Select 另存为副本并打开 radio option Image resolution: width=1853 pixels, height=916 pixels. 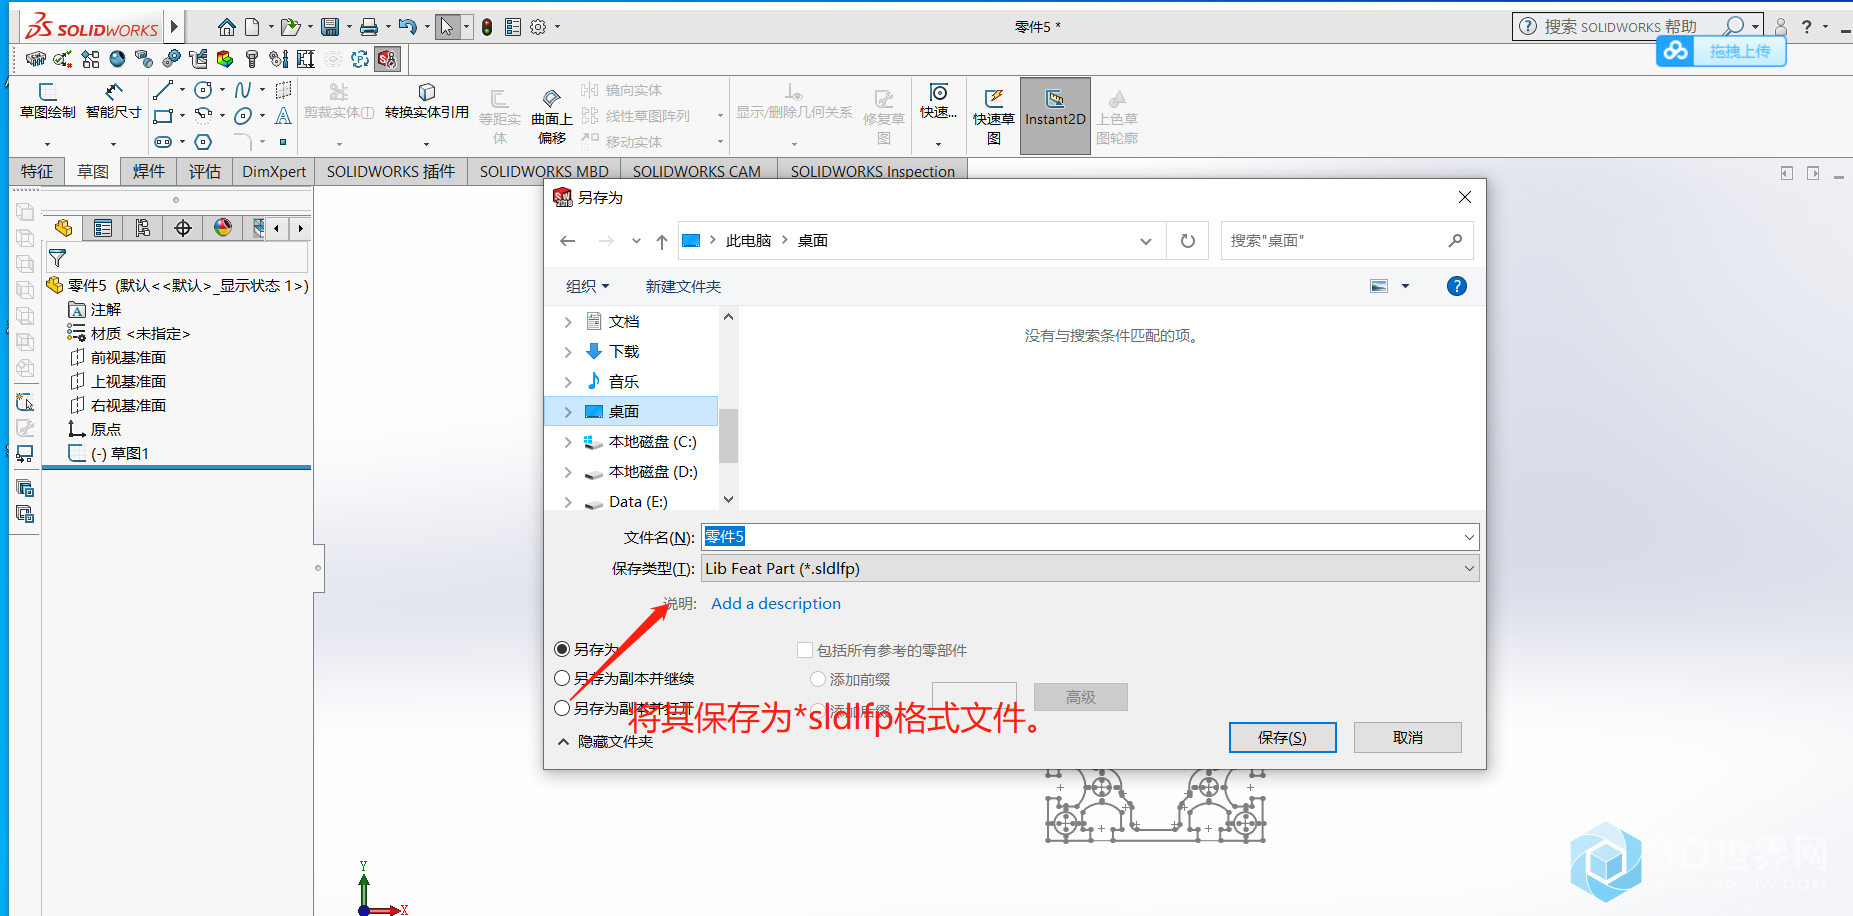click(x=562, y=708)
